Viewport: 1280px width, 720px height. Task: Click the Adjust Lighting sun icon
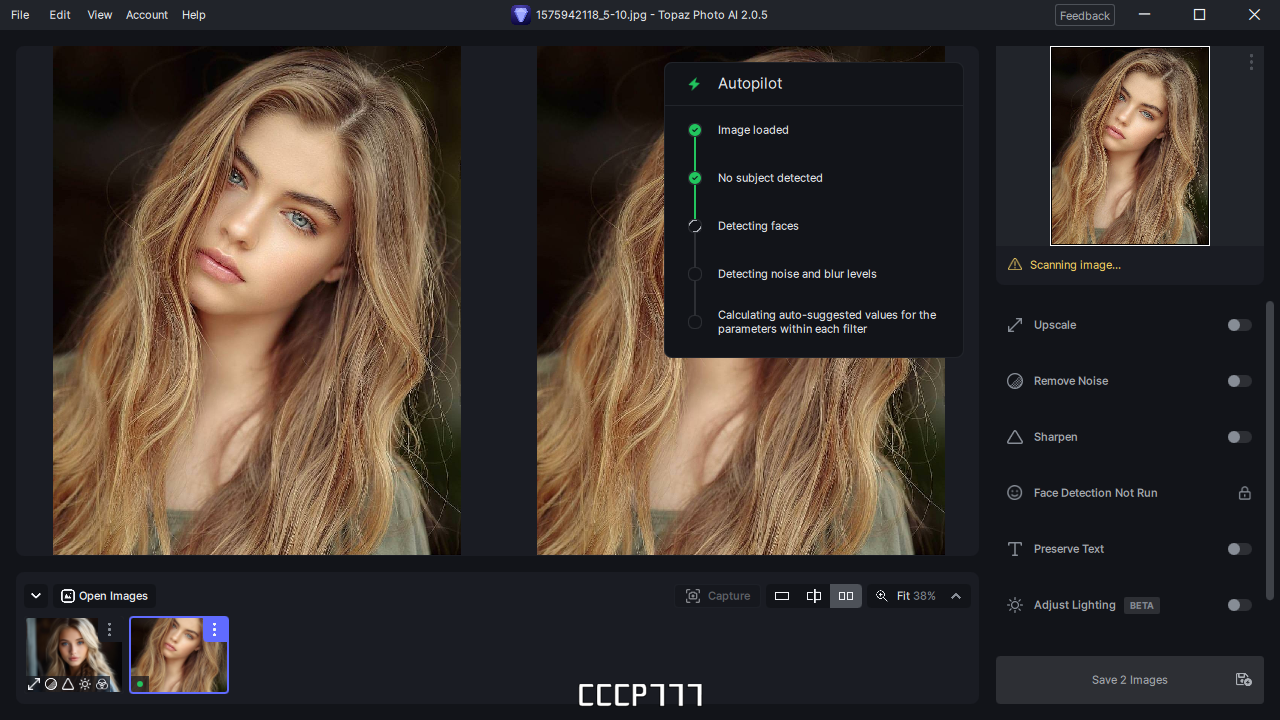(x=1015, y=605)
